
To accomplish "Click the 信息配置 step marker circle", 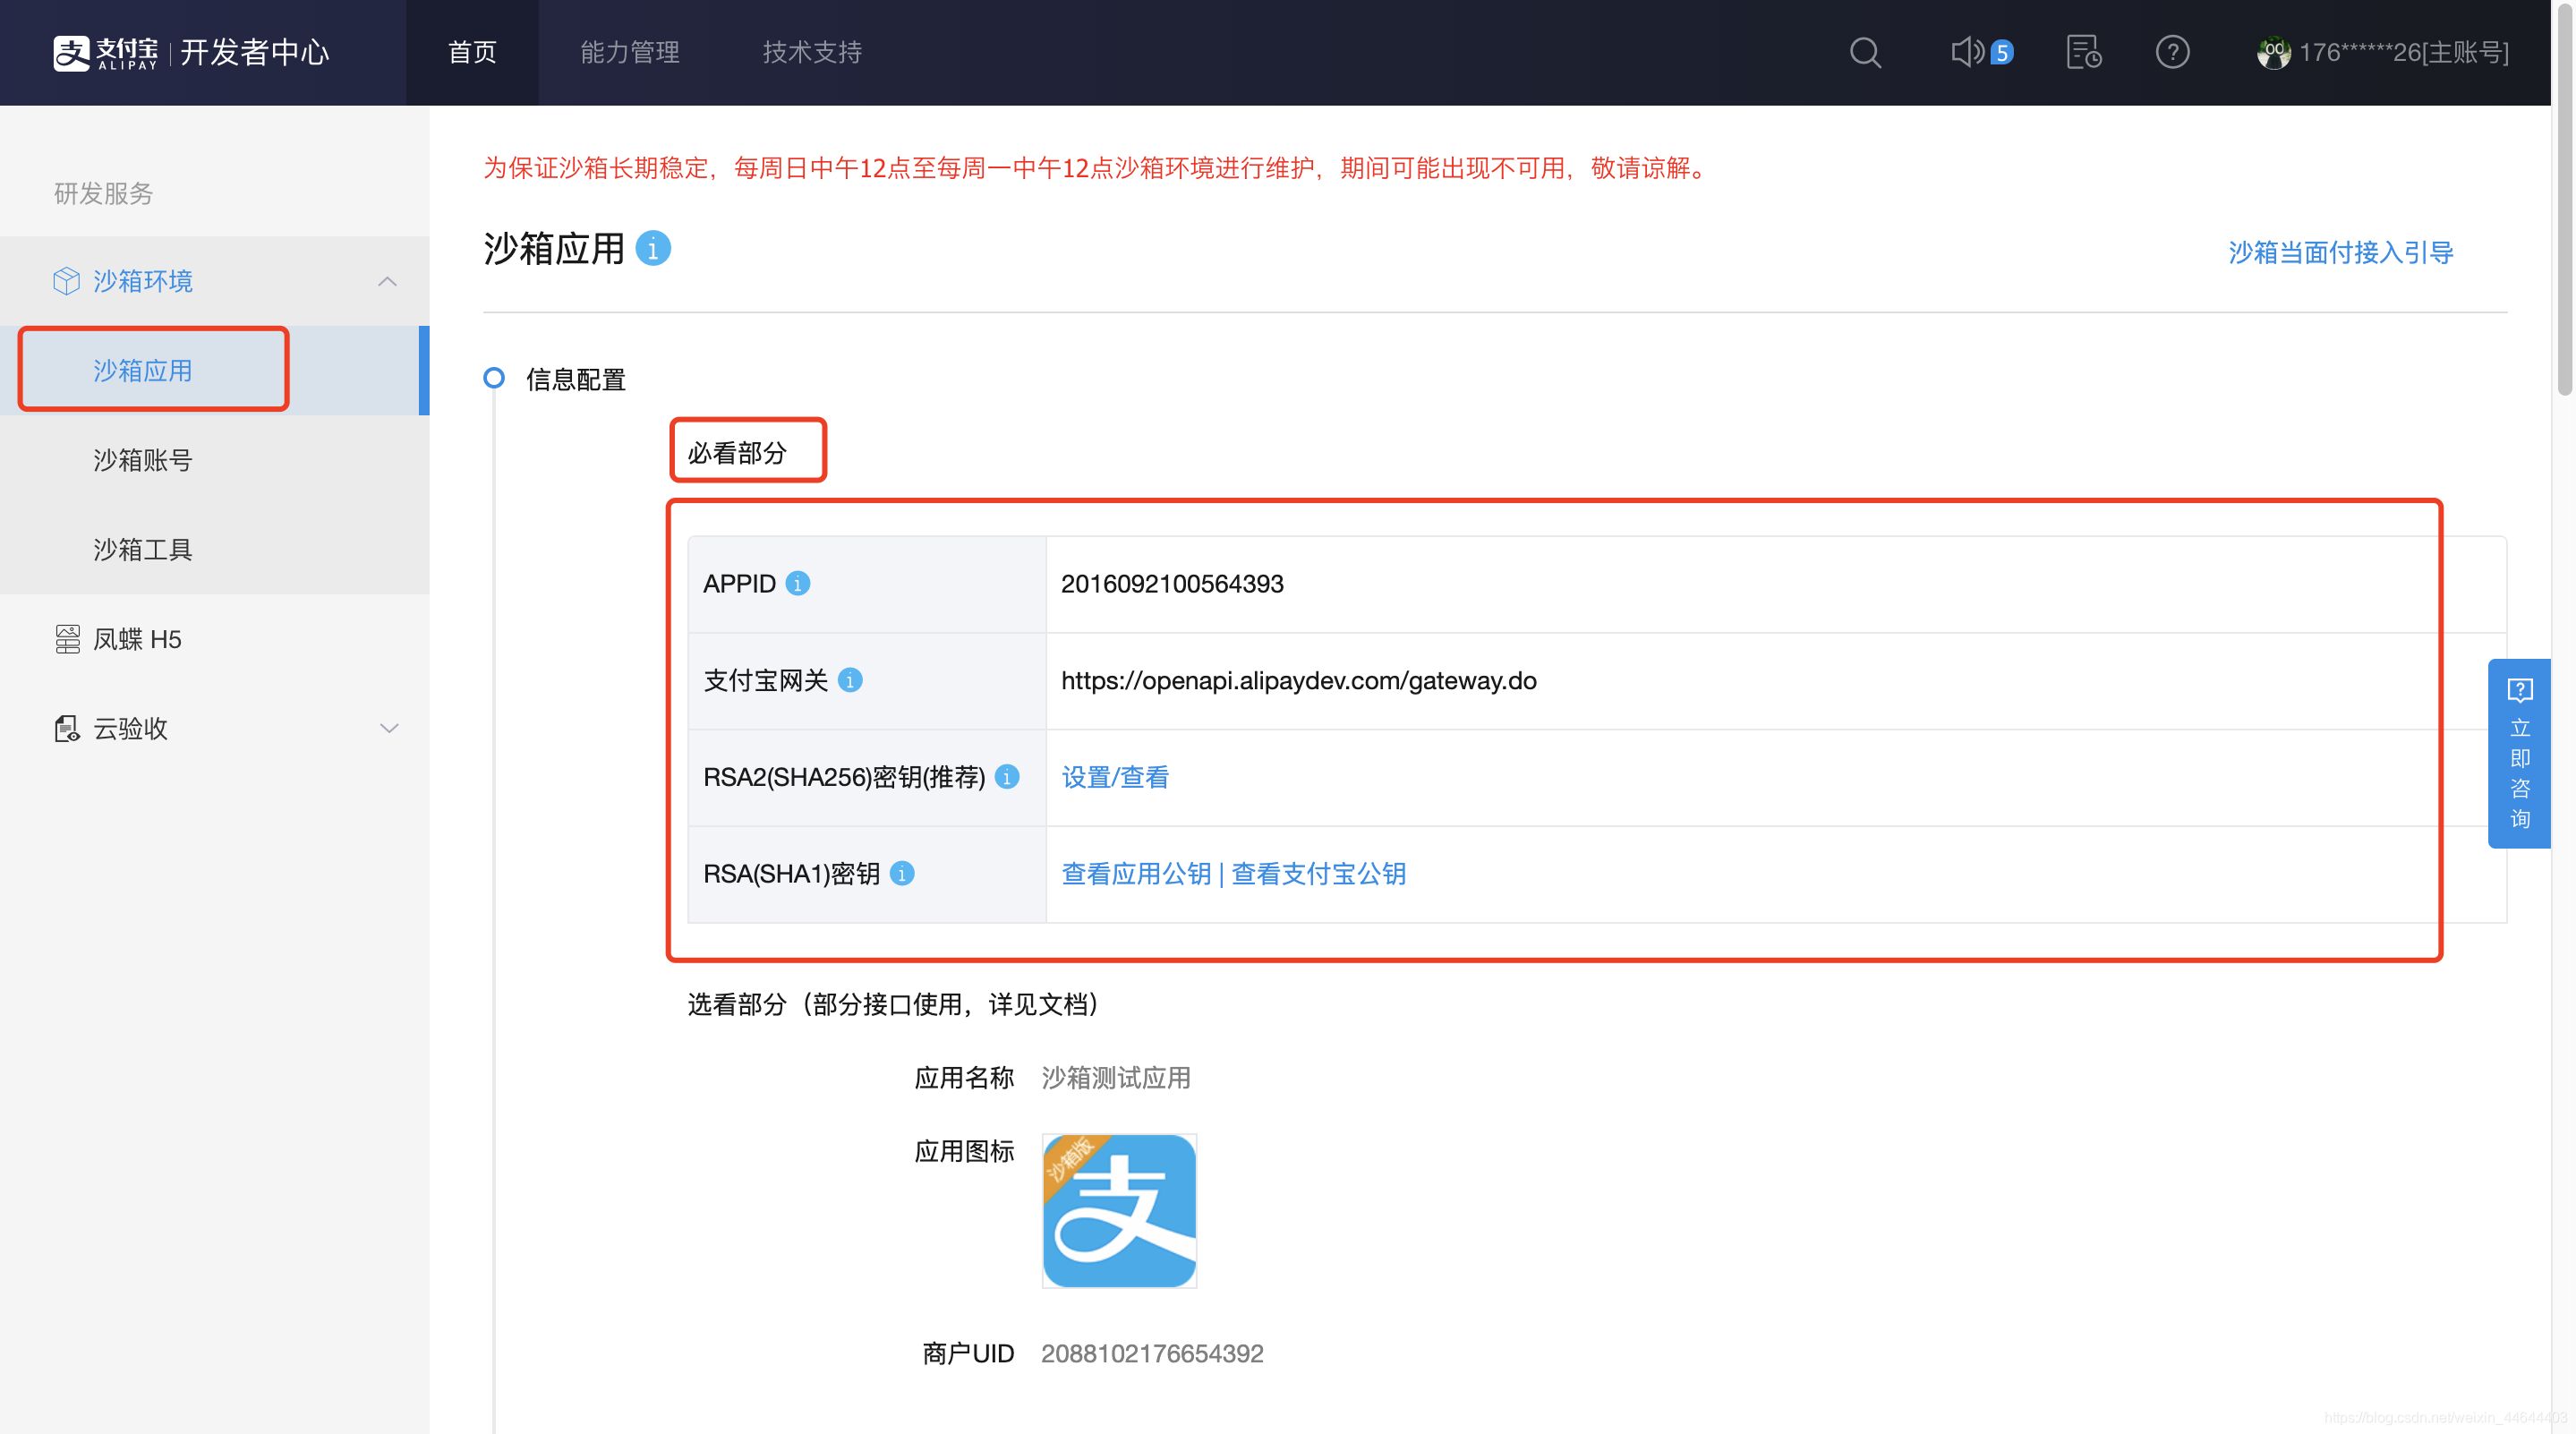I will tap(494, 378).
